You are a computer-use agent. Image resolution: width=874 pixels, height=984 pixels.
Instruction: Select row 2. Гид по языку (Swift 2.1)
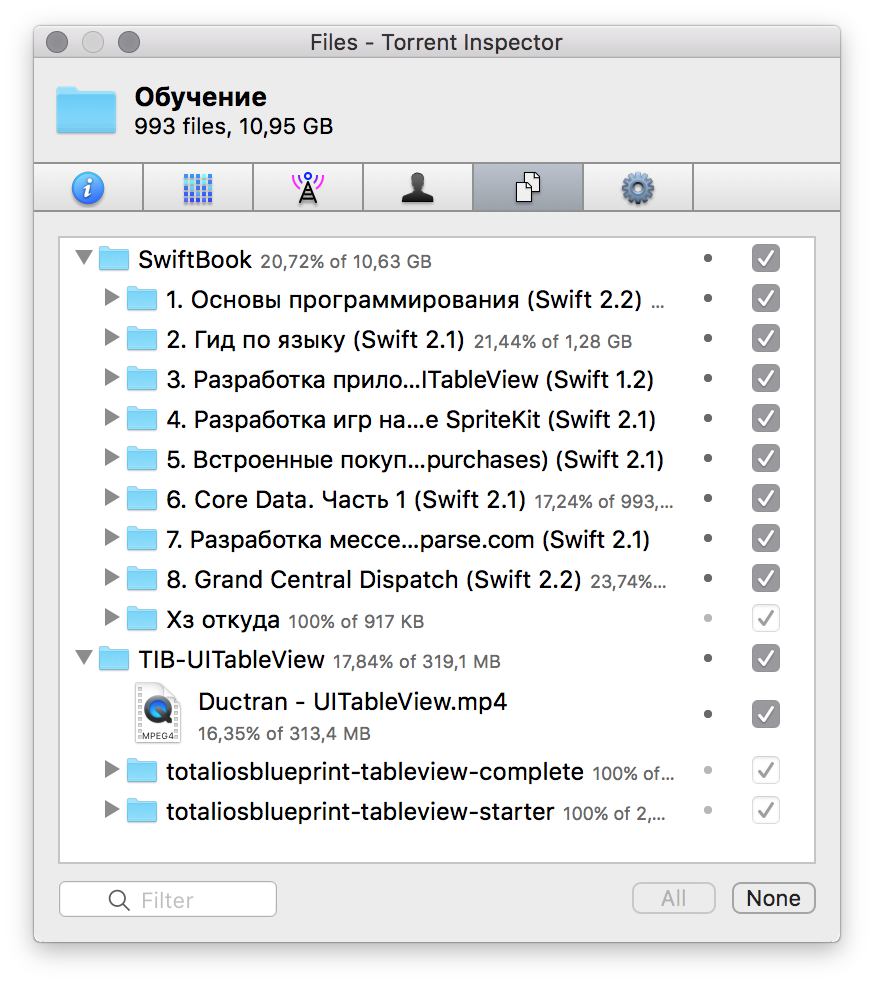(437, 339)
